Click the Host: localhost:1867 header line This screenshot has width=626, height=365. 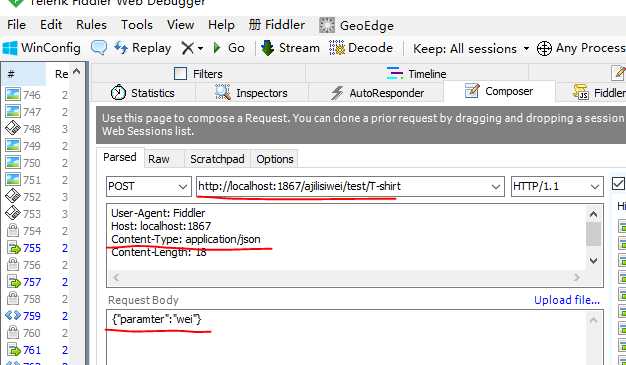pos(161,226)
